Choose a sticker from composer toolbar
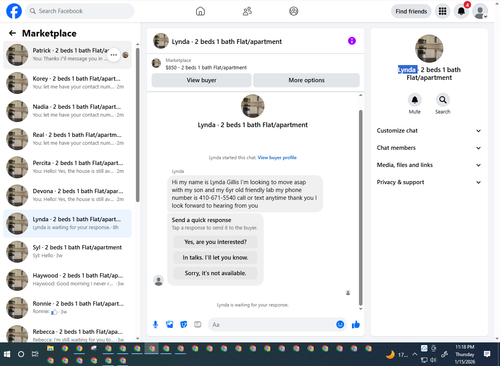This screenshot has width=500, height=366. pos(184,324)
